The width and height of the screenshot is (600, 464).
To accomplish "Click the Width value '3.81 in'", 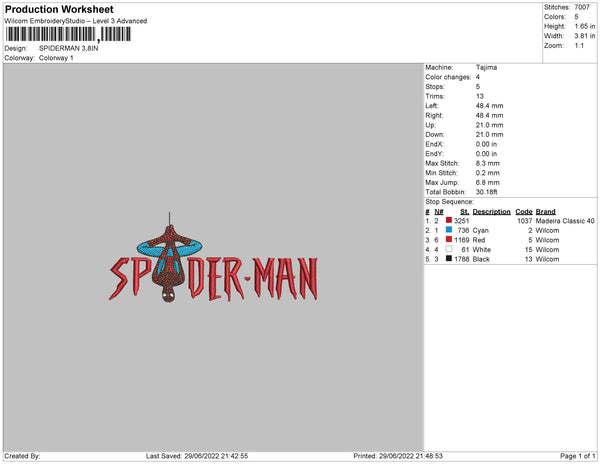I will pos(585,36).
